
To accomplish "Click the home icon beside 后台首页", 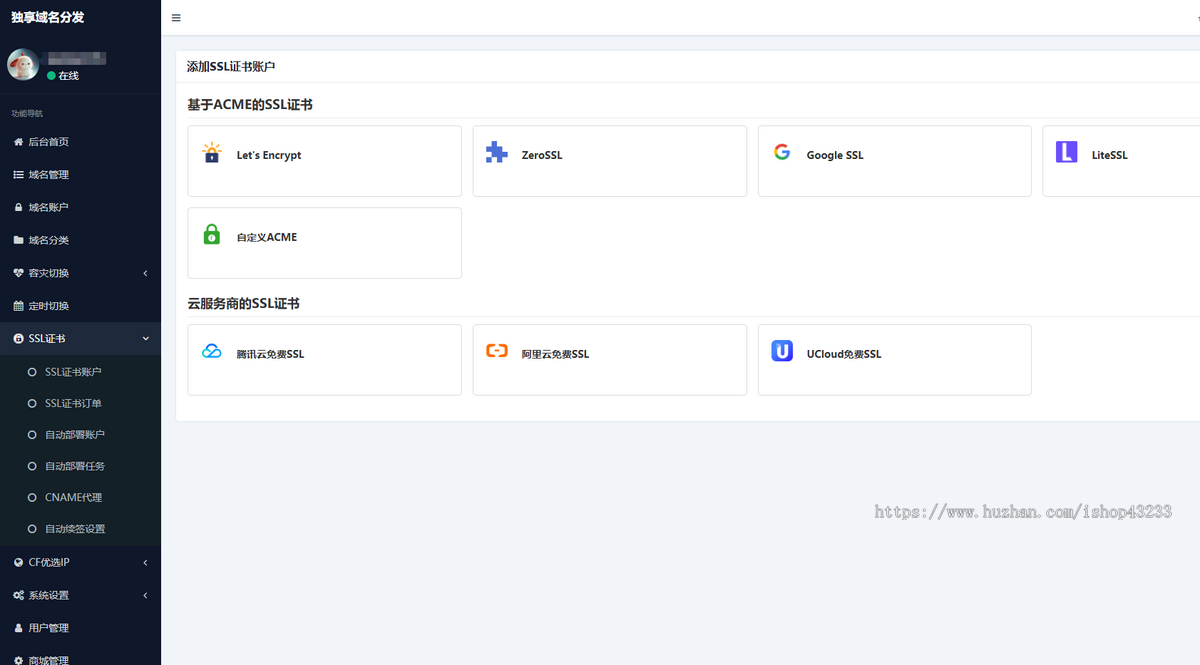I will pyautogui.click(x=18, y=142).
